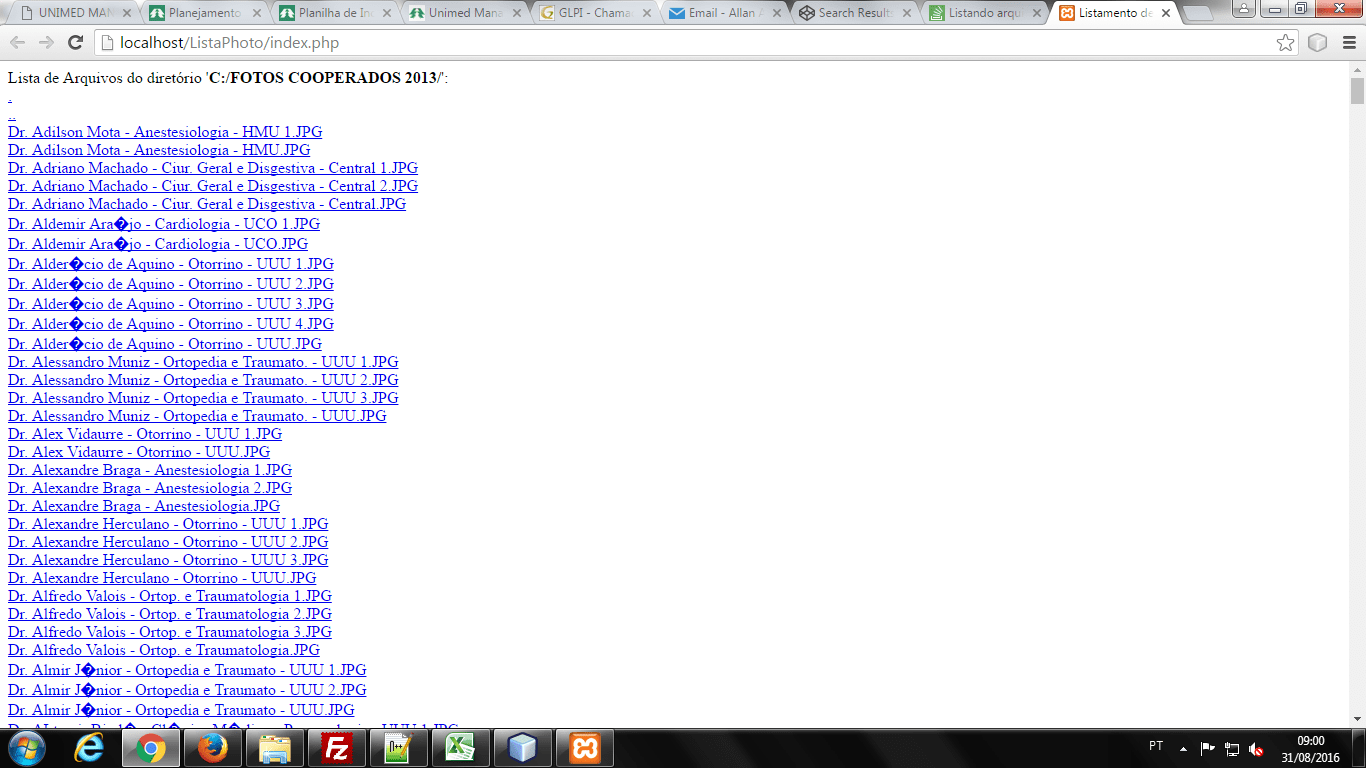Open 'Dr. Alessandro Muniz' 'UUU.JPG' link
The width and height of the screenshot is (1366, 768).
pos(197,416)
